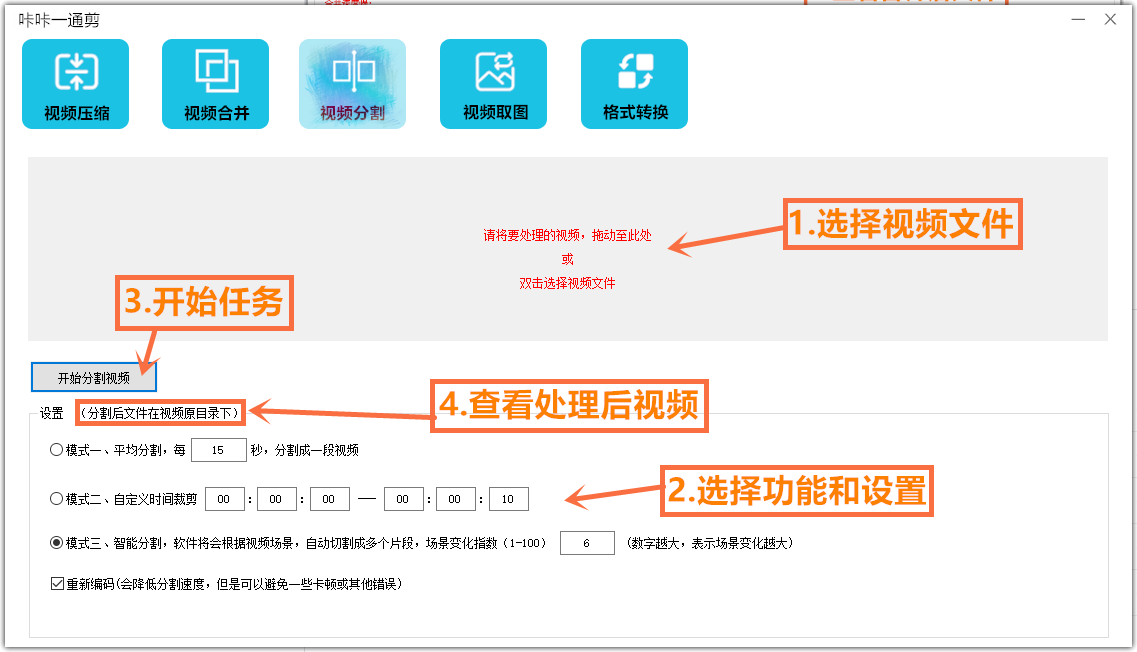Click the end-time hours field
1137x652 pixels.
404,498
